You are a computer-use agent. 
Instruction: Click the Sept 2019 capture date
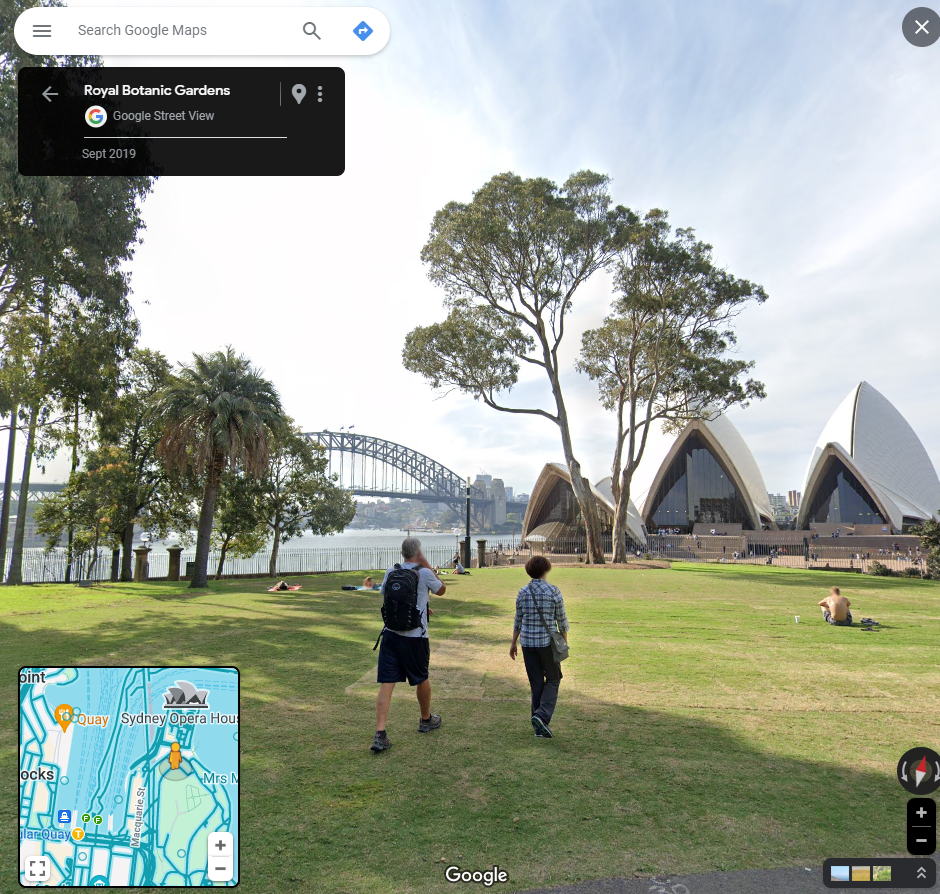click(x=109, y=153)
